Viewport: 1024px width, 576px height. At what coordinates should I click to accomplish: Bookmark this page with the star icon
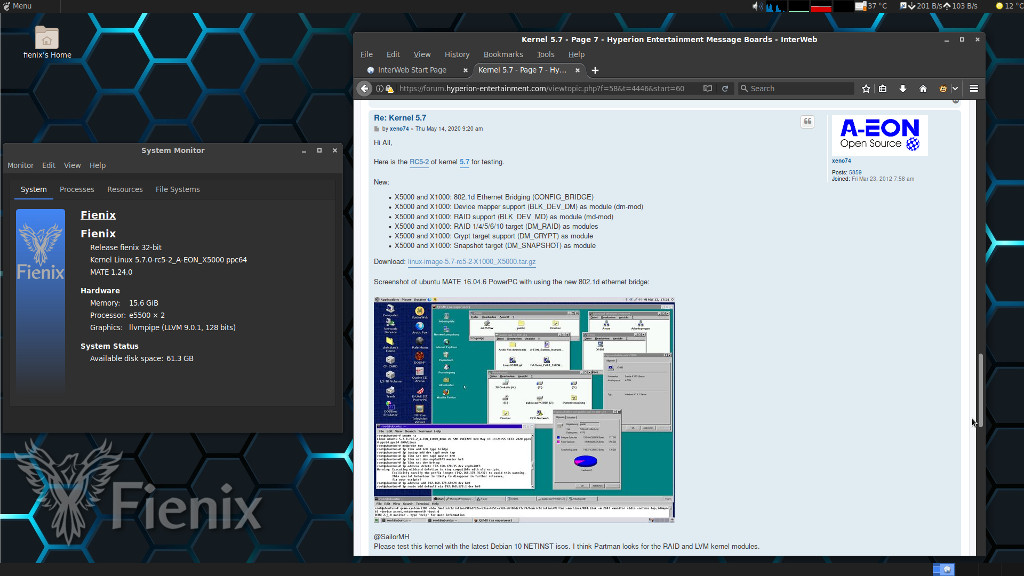(866, 89)
